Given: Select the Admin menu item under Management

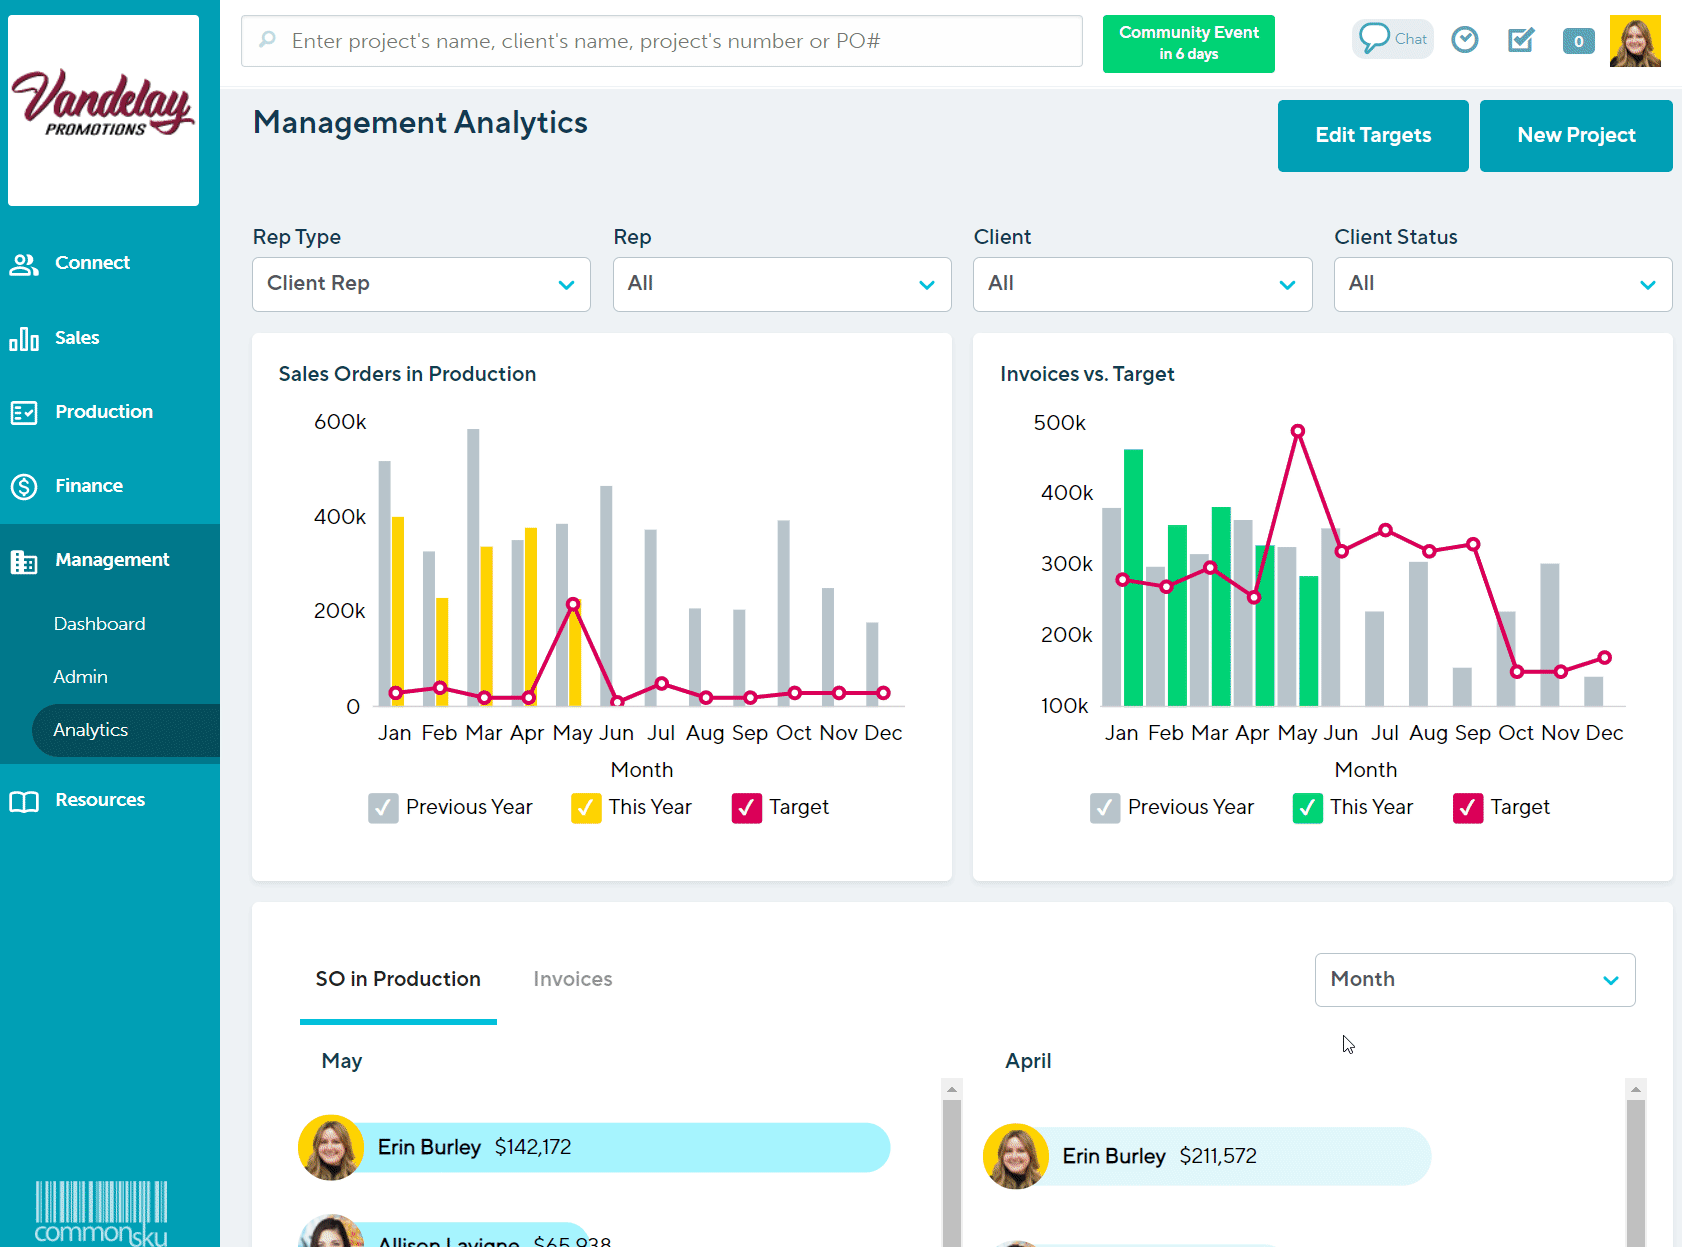Looking at the screenshot, I should [x=80, y=676].
